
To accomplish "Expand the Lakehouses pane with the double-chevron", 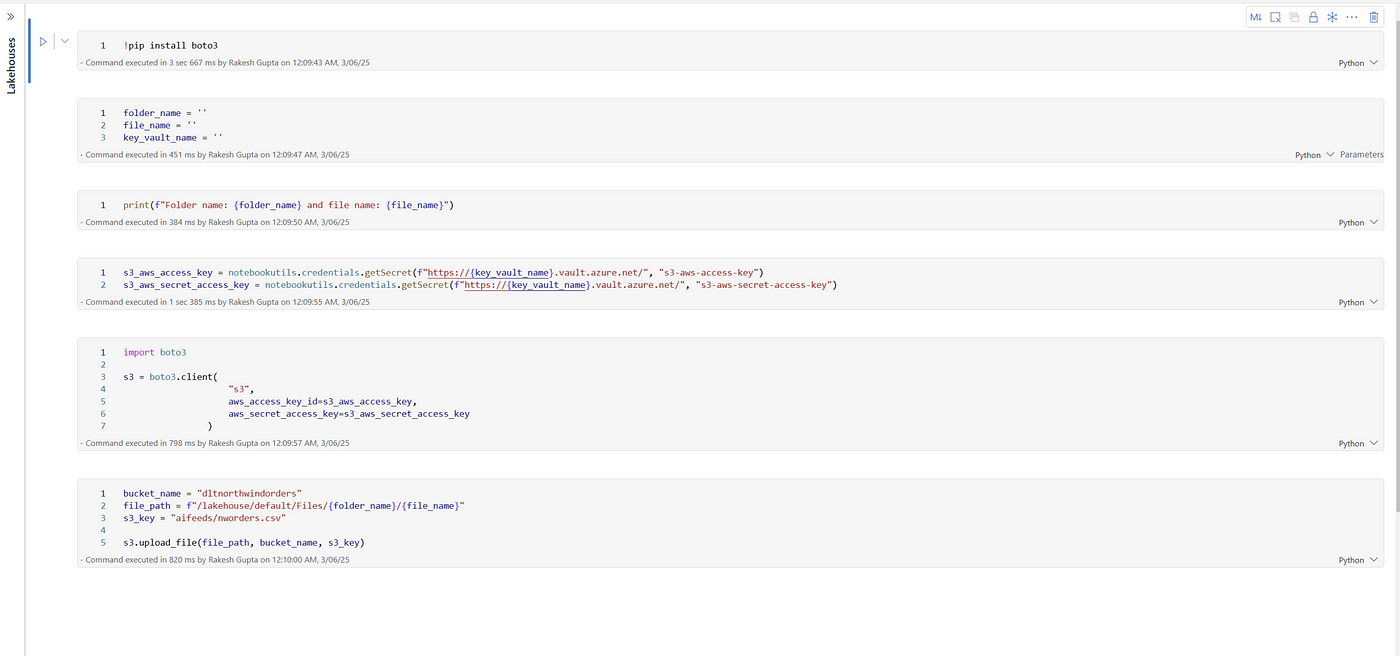I will (x=11, y=16).
